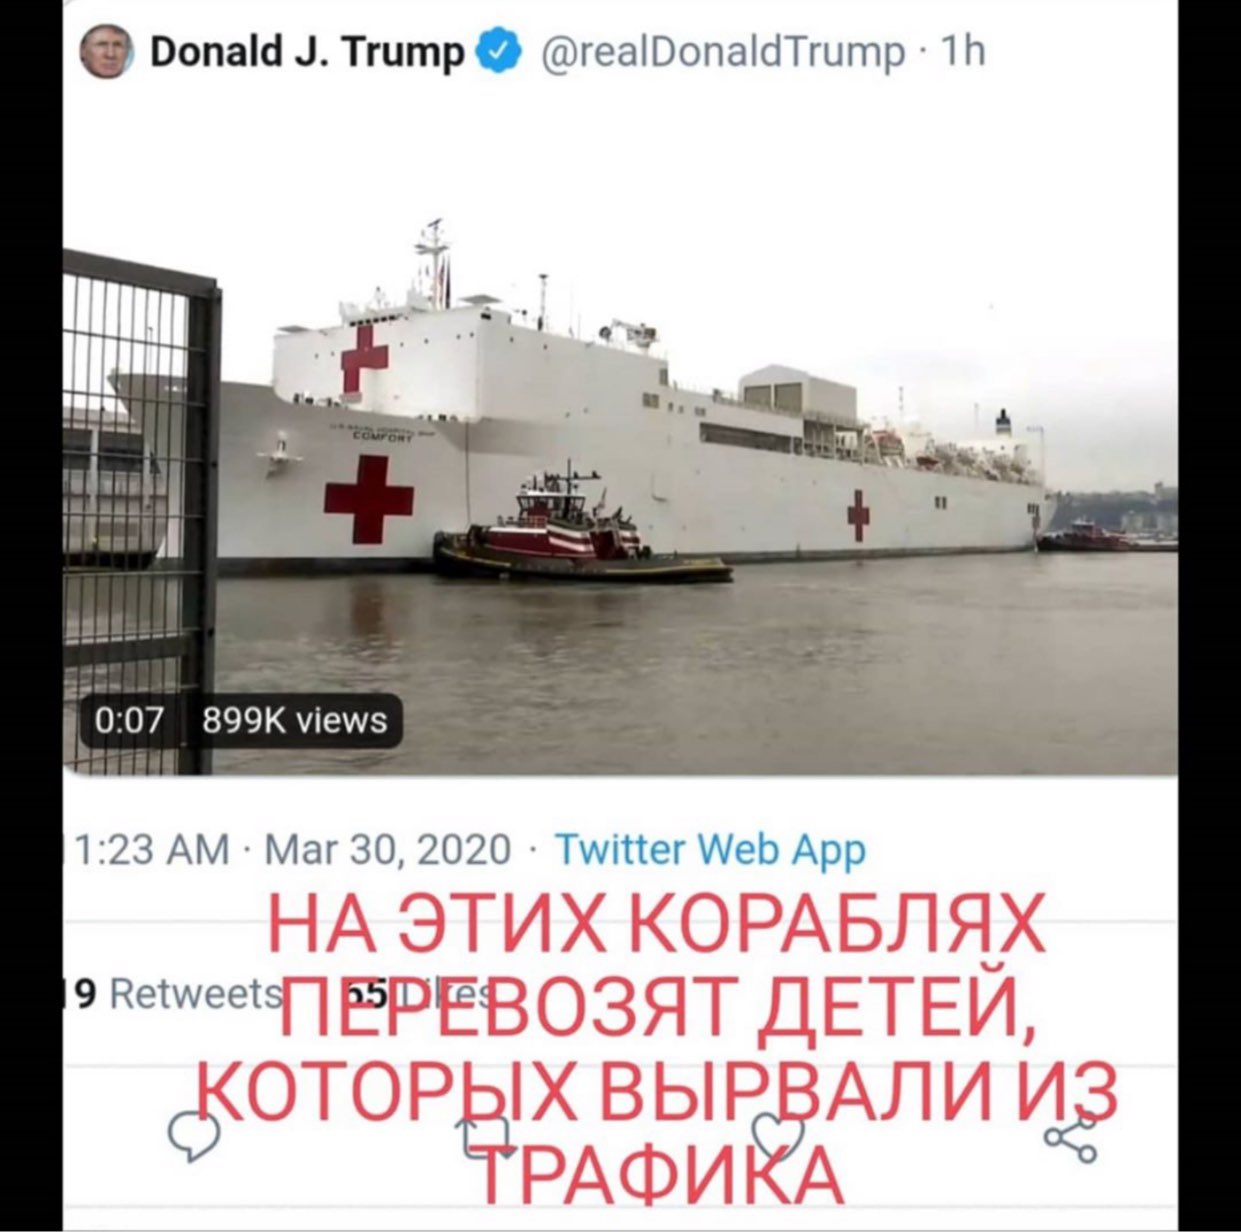Open the Donald J. Trump display name

click(x=306, y=50)
